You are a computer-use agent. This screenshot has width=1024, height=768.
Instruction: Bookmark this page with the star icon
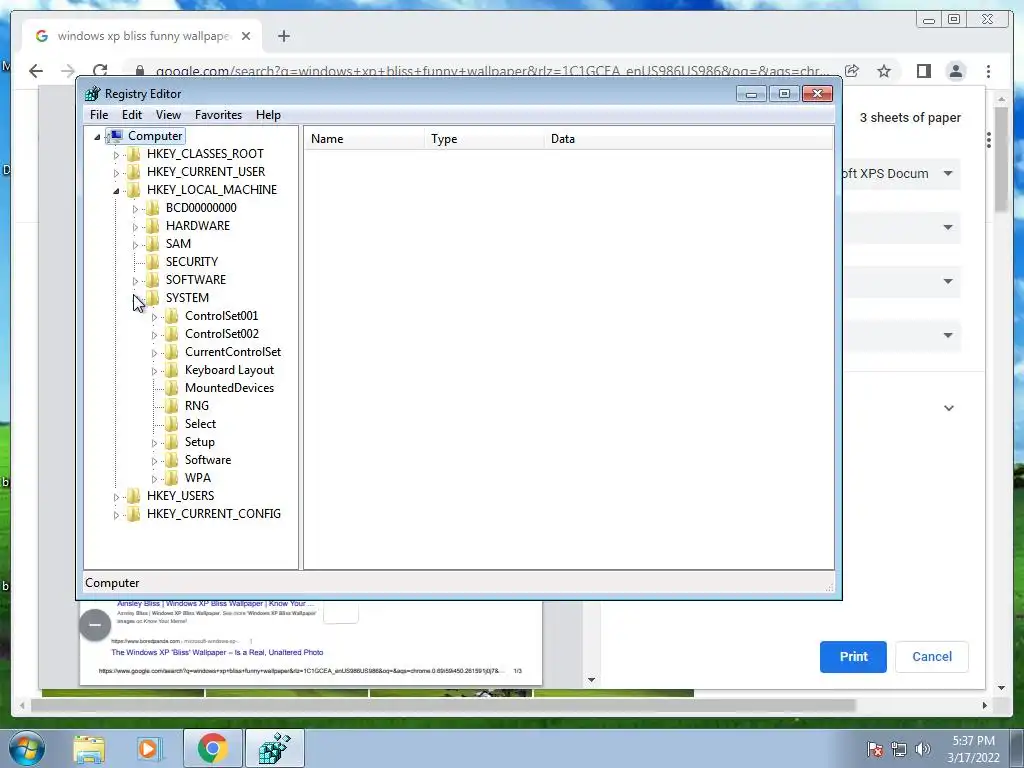coord(884,71)
